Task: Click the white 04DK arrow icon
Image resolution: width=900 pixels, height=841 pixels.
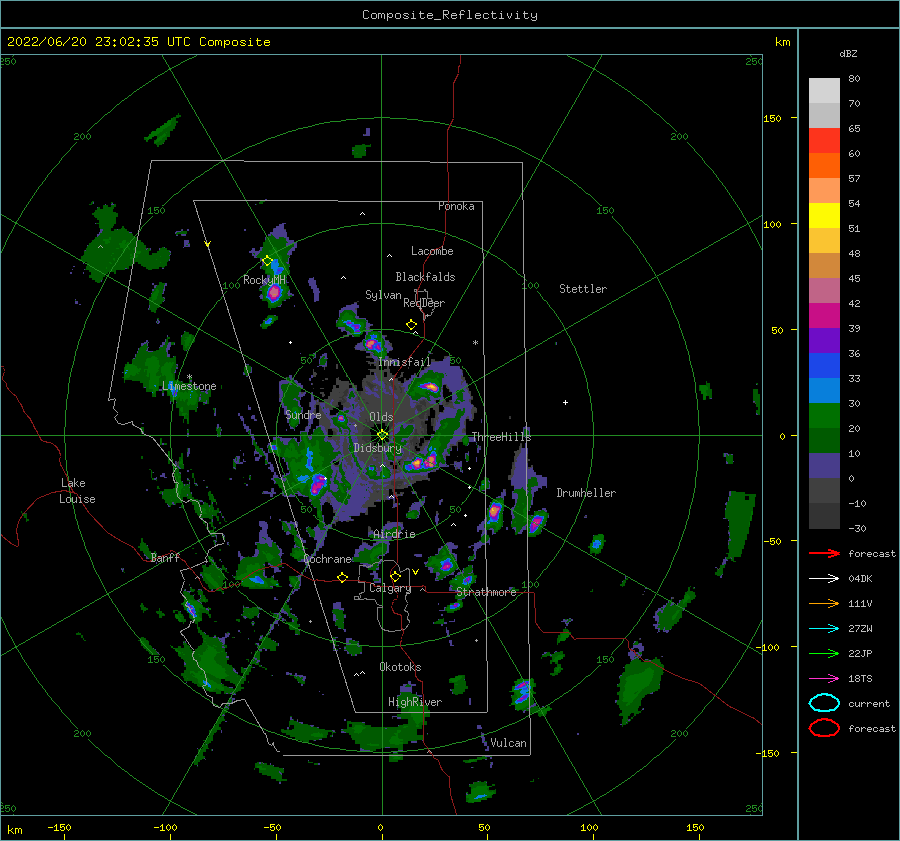Action: pos(824,578)
